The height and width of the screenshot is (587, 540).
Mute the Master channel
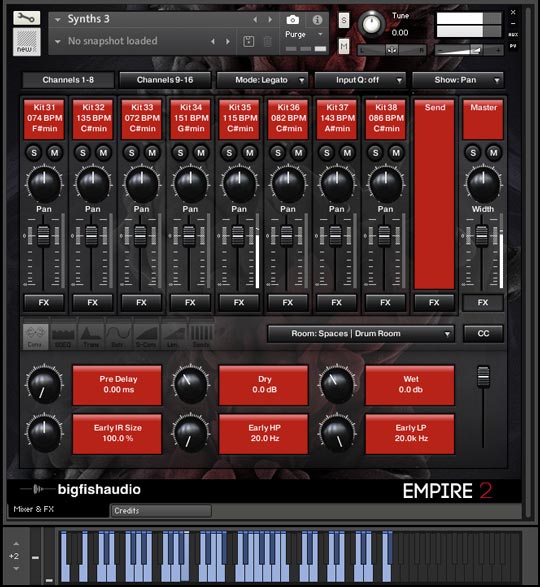pyautogui.click(x=494, y=153)
